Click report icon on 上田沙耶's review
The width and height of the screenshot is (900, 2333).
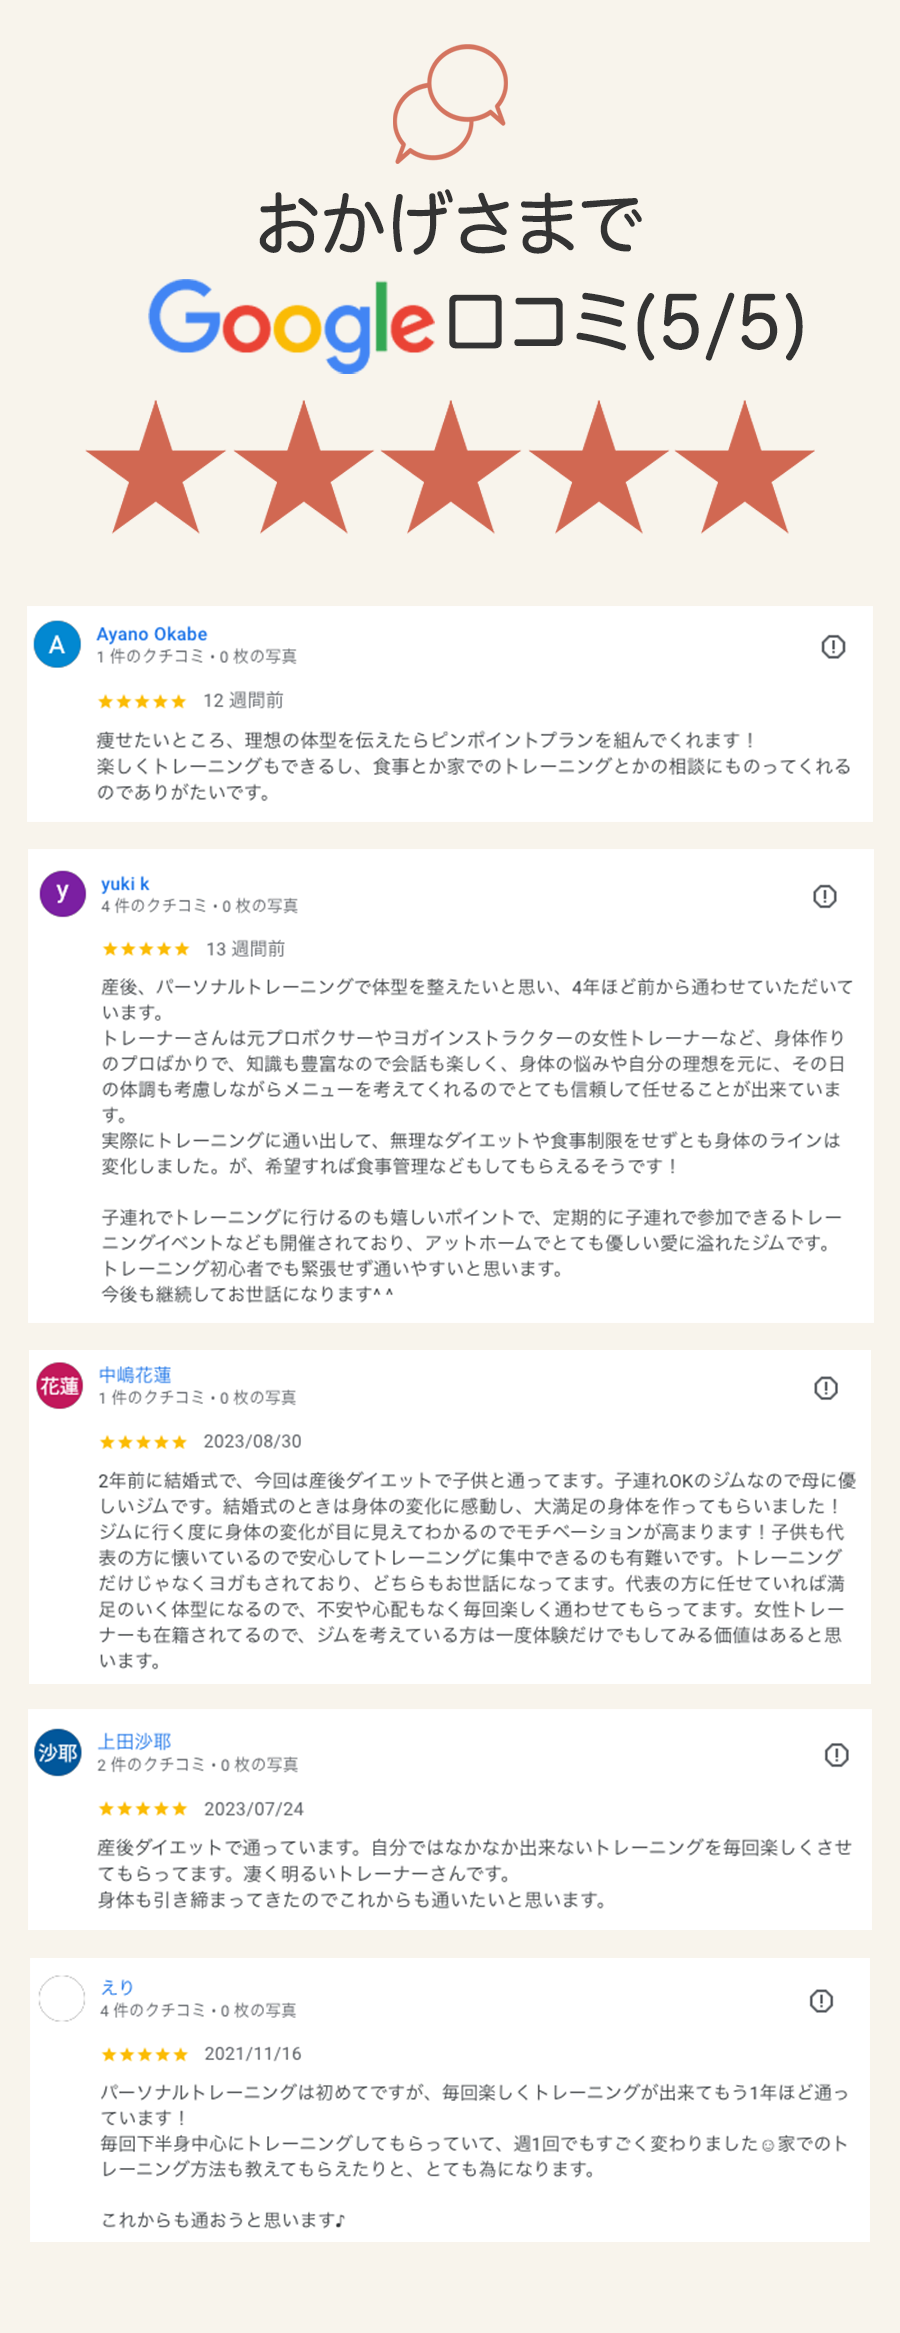(837, 1755)
